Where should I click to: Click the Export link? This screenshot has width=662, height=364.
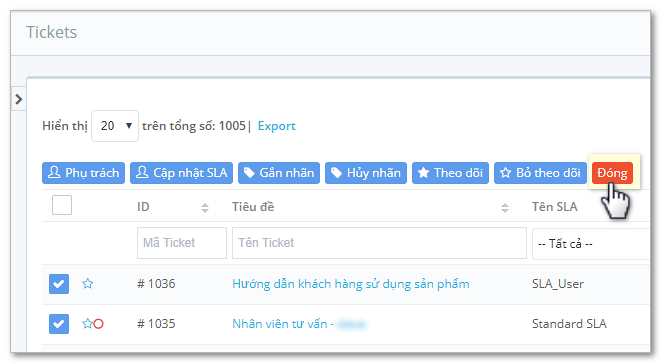click(277, 126)
